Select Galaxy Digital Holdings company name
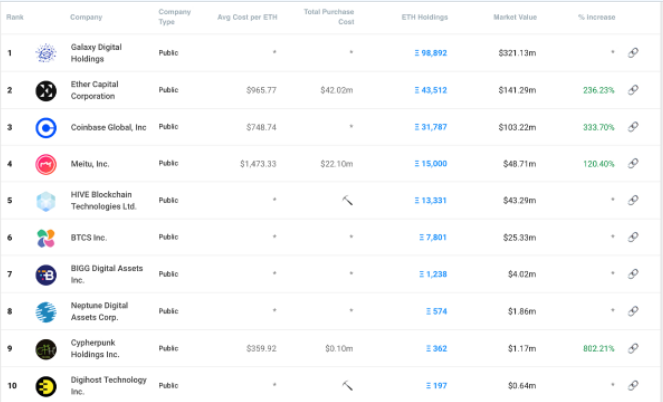This screenshot has width=663, height=402. coord(96,53)
